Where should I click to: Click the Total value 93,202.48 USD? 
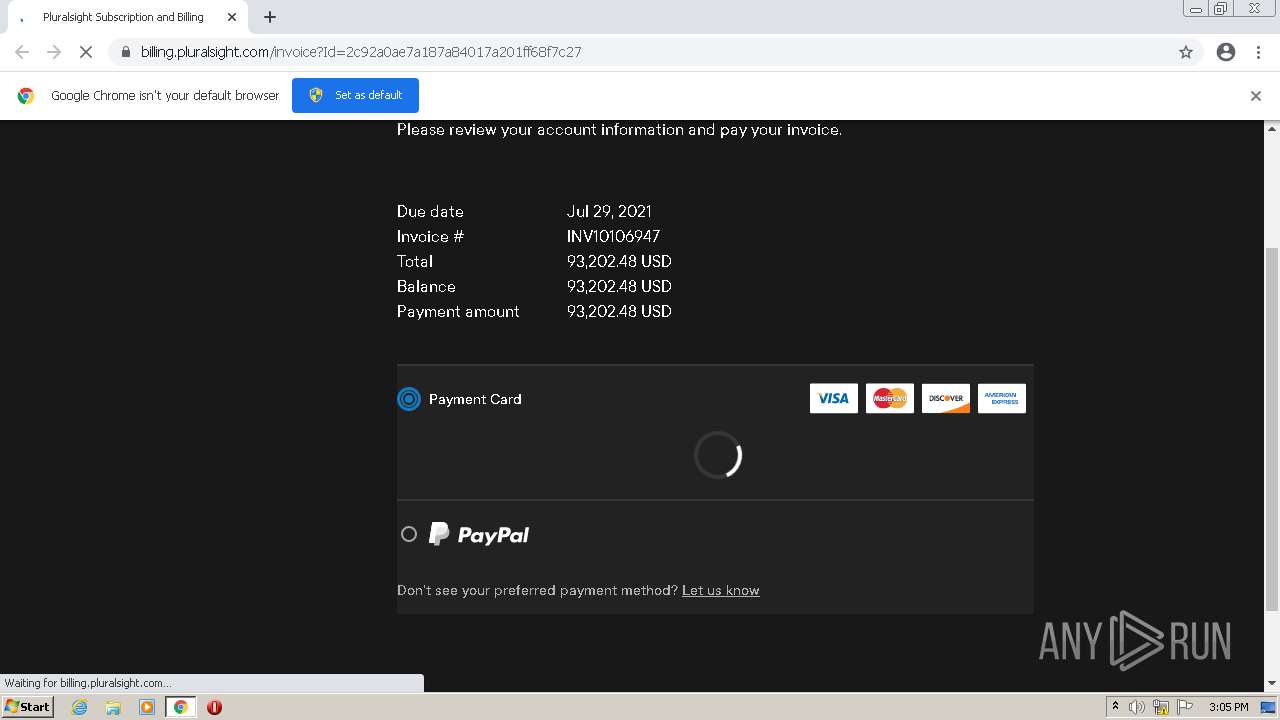click(619, 261)
